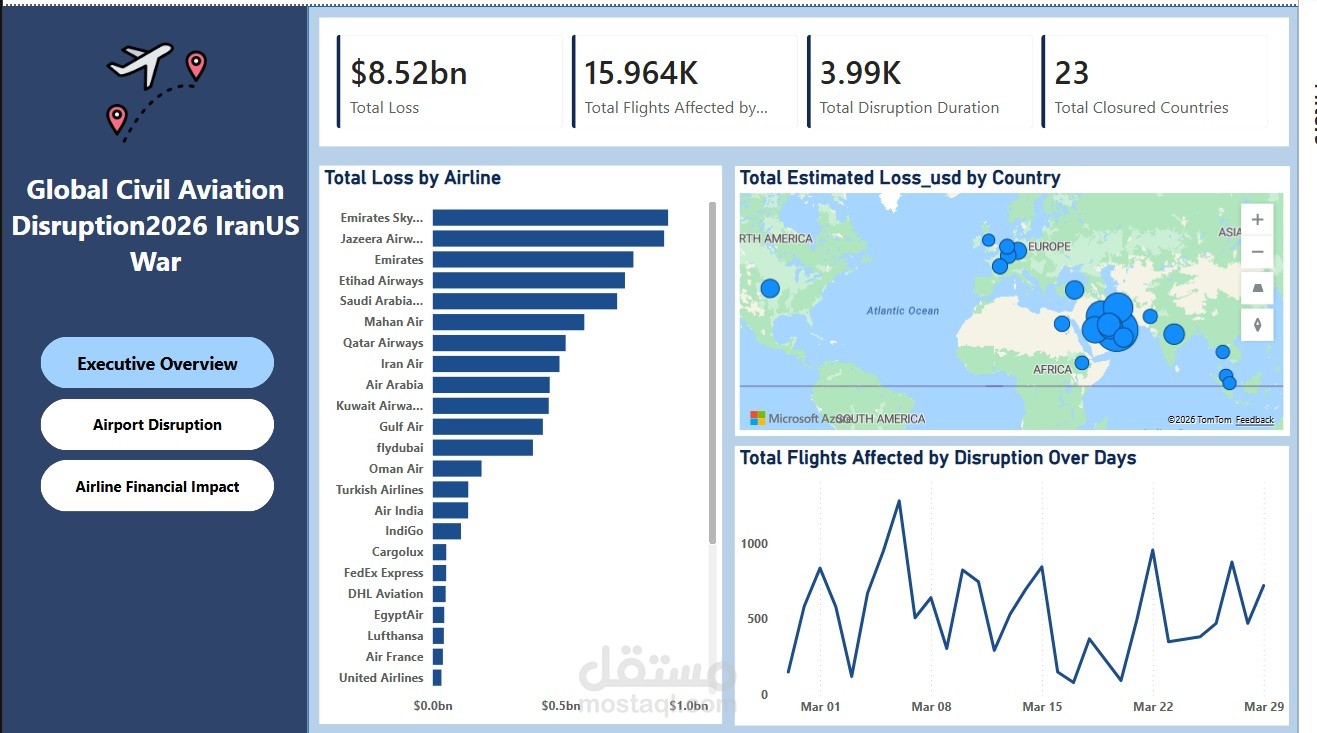Select the Jazeera Airw... bar

click(548, 238)
